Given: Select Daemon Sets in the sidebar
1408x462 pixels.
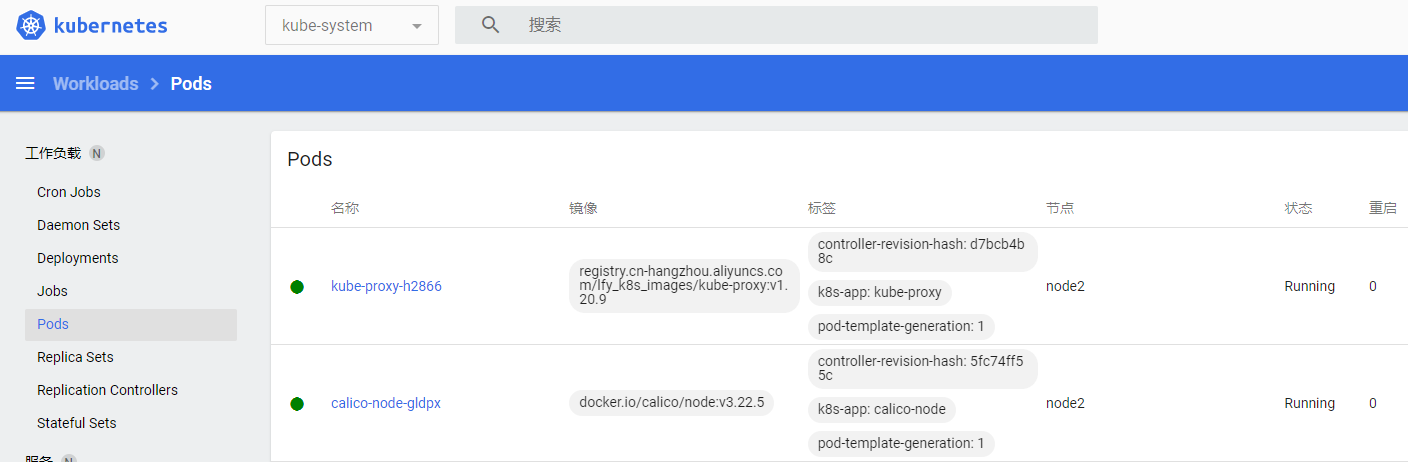Looking at the screenshot, I should click(78, 225).
